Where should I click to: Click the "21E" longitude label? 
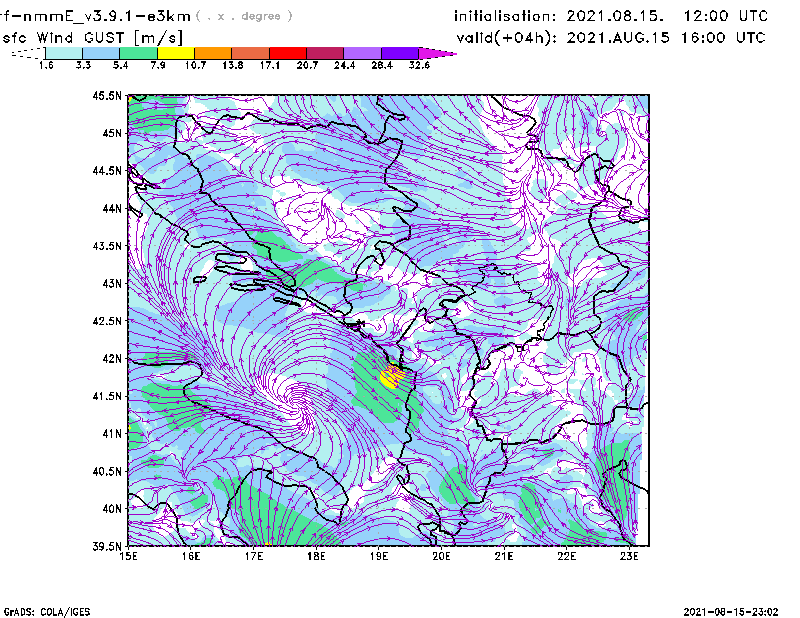click(x=504, y=556)
